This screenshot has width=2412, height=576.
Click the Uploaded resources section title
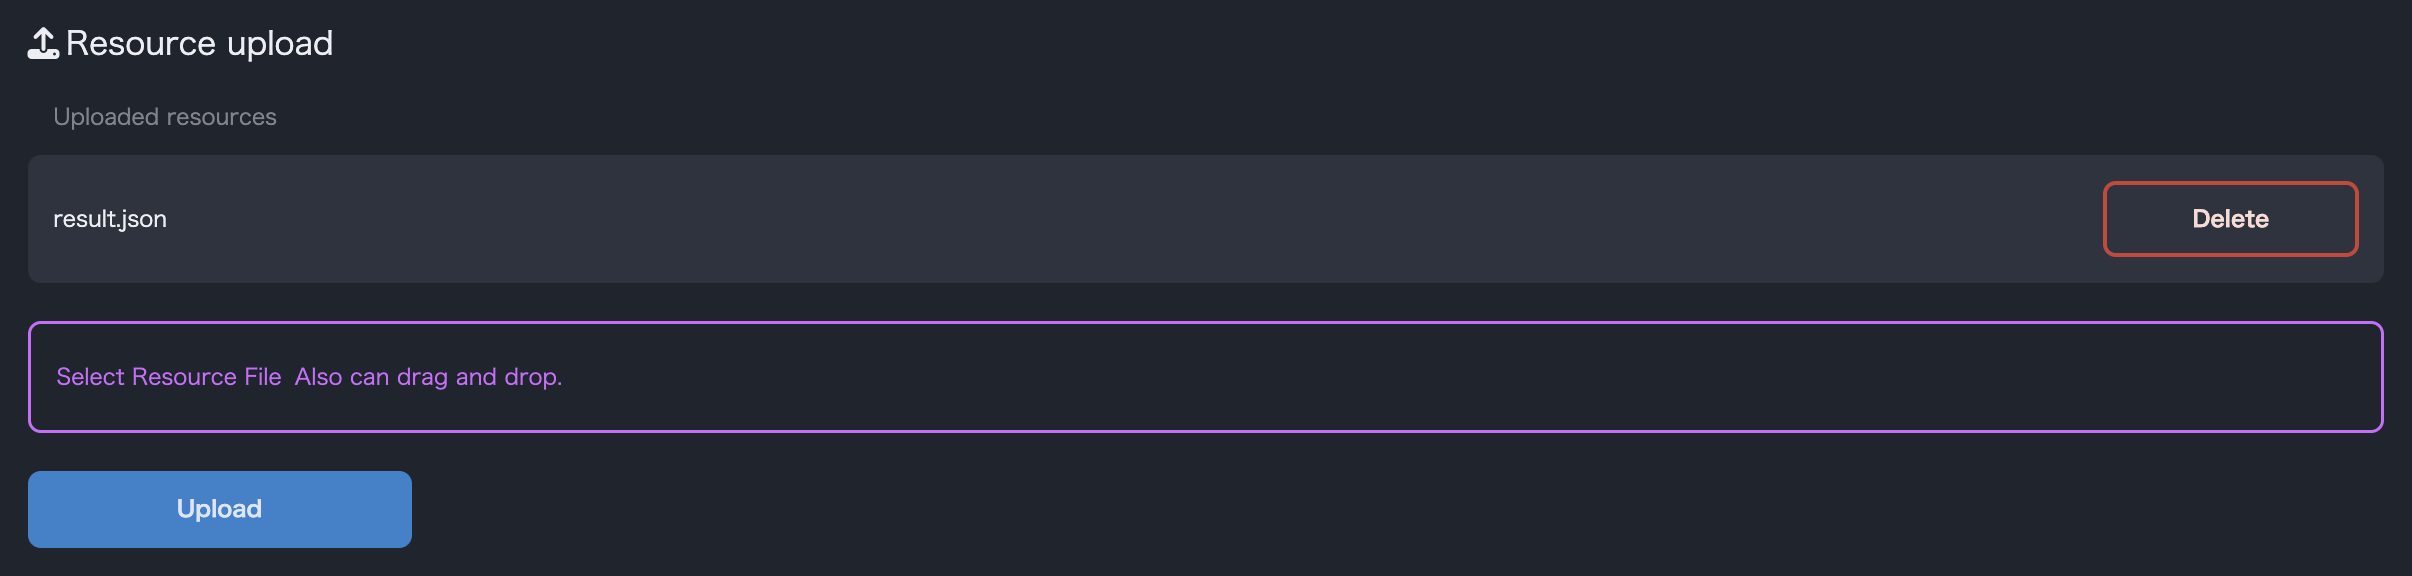[x=165, y=117]
